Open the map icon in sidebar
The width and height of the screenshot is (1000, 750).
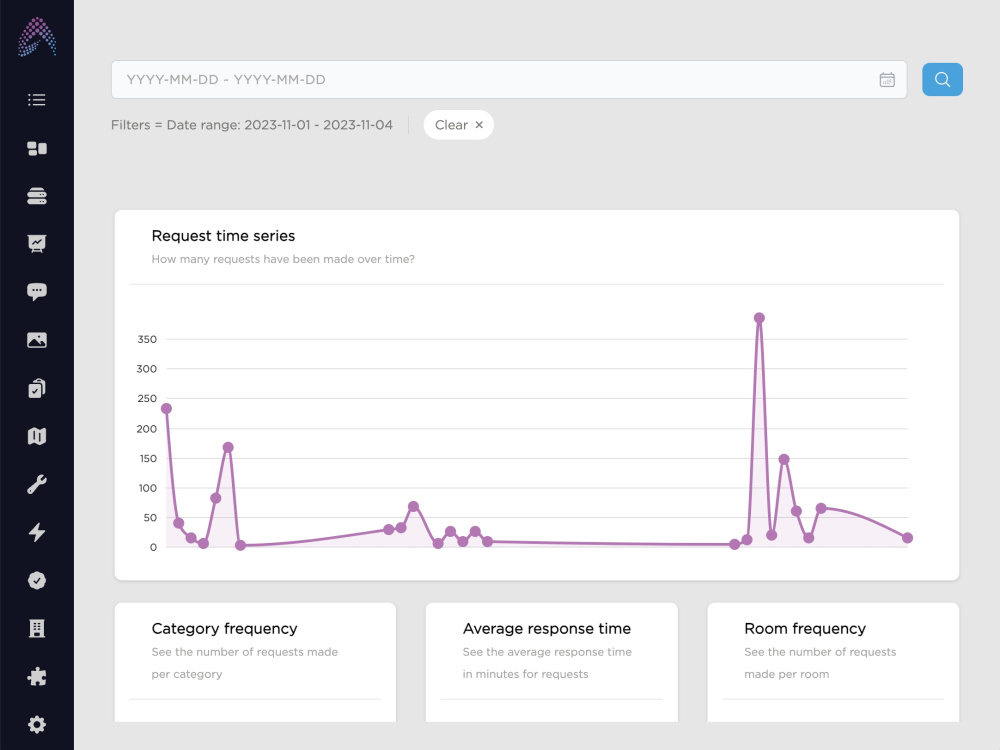(x=37, y=436)
